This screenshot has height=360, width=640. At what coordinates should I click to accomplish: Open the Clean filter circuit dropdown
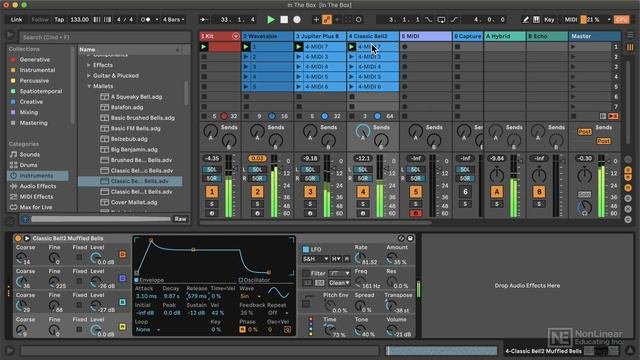click(339, 283)
